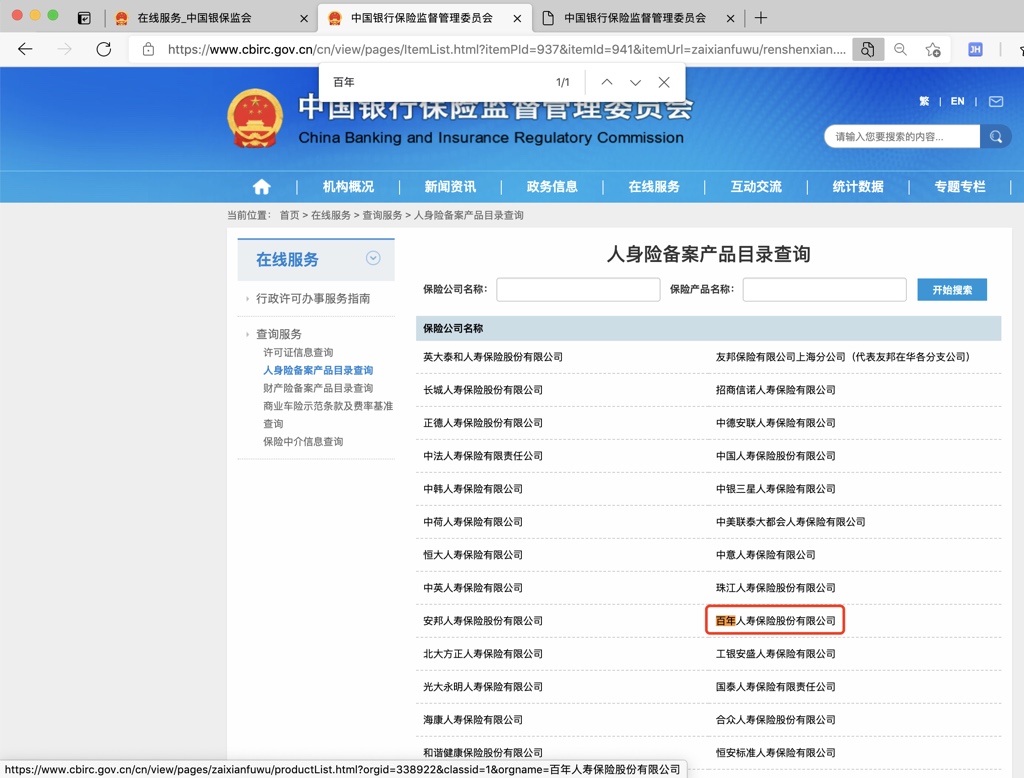This screenshot has height=778, width=1024.
Task: Reload the page with the refresh icon
Action: (x=103, y=49)
